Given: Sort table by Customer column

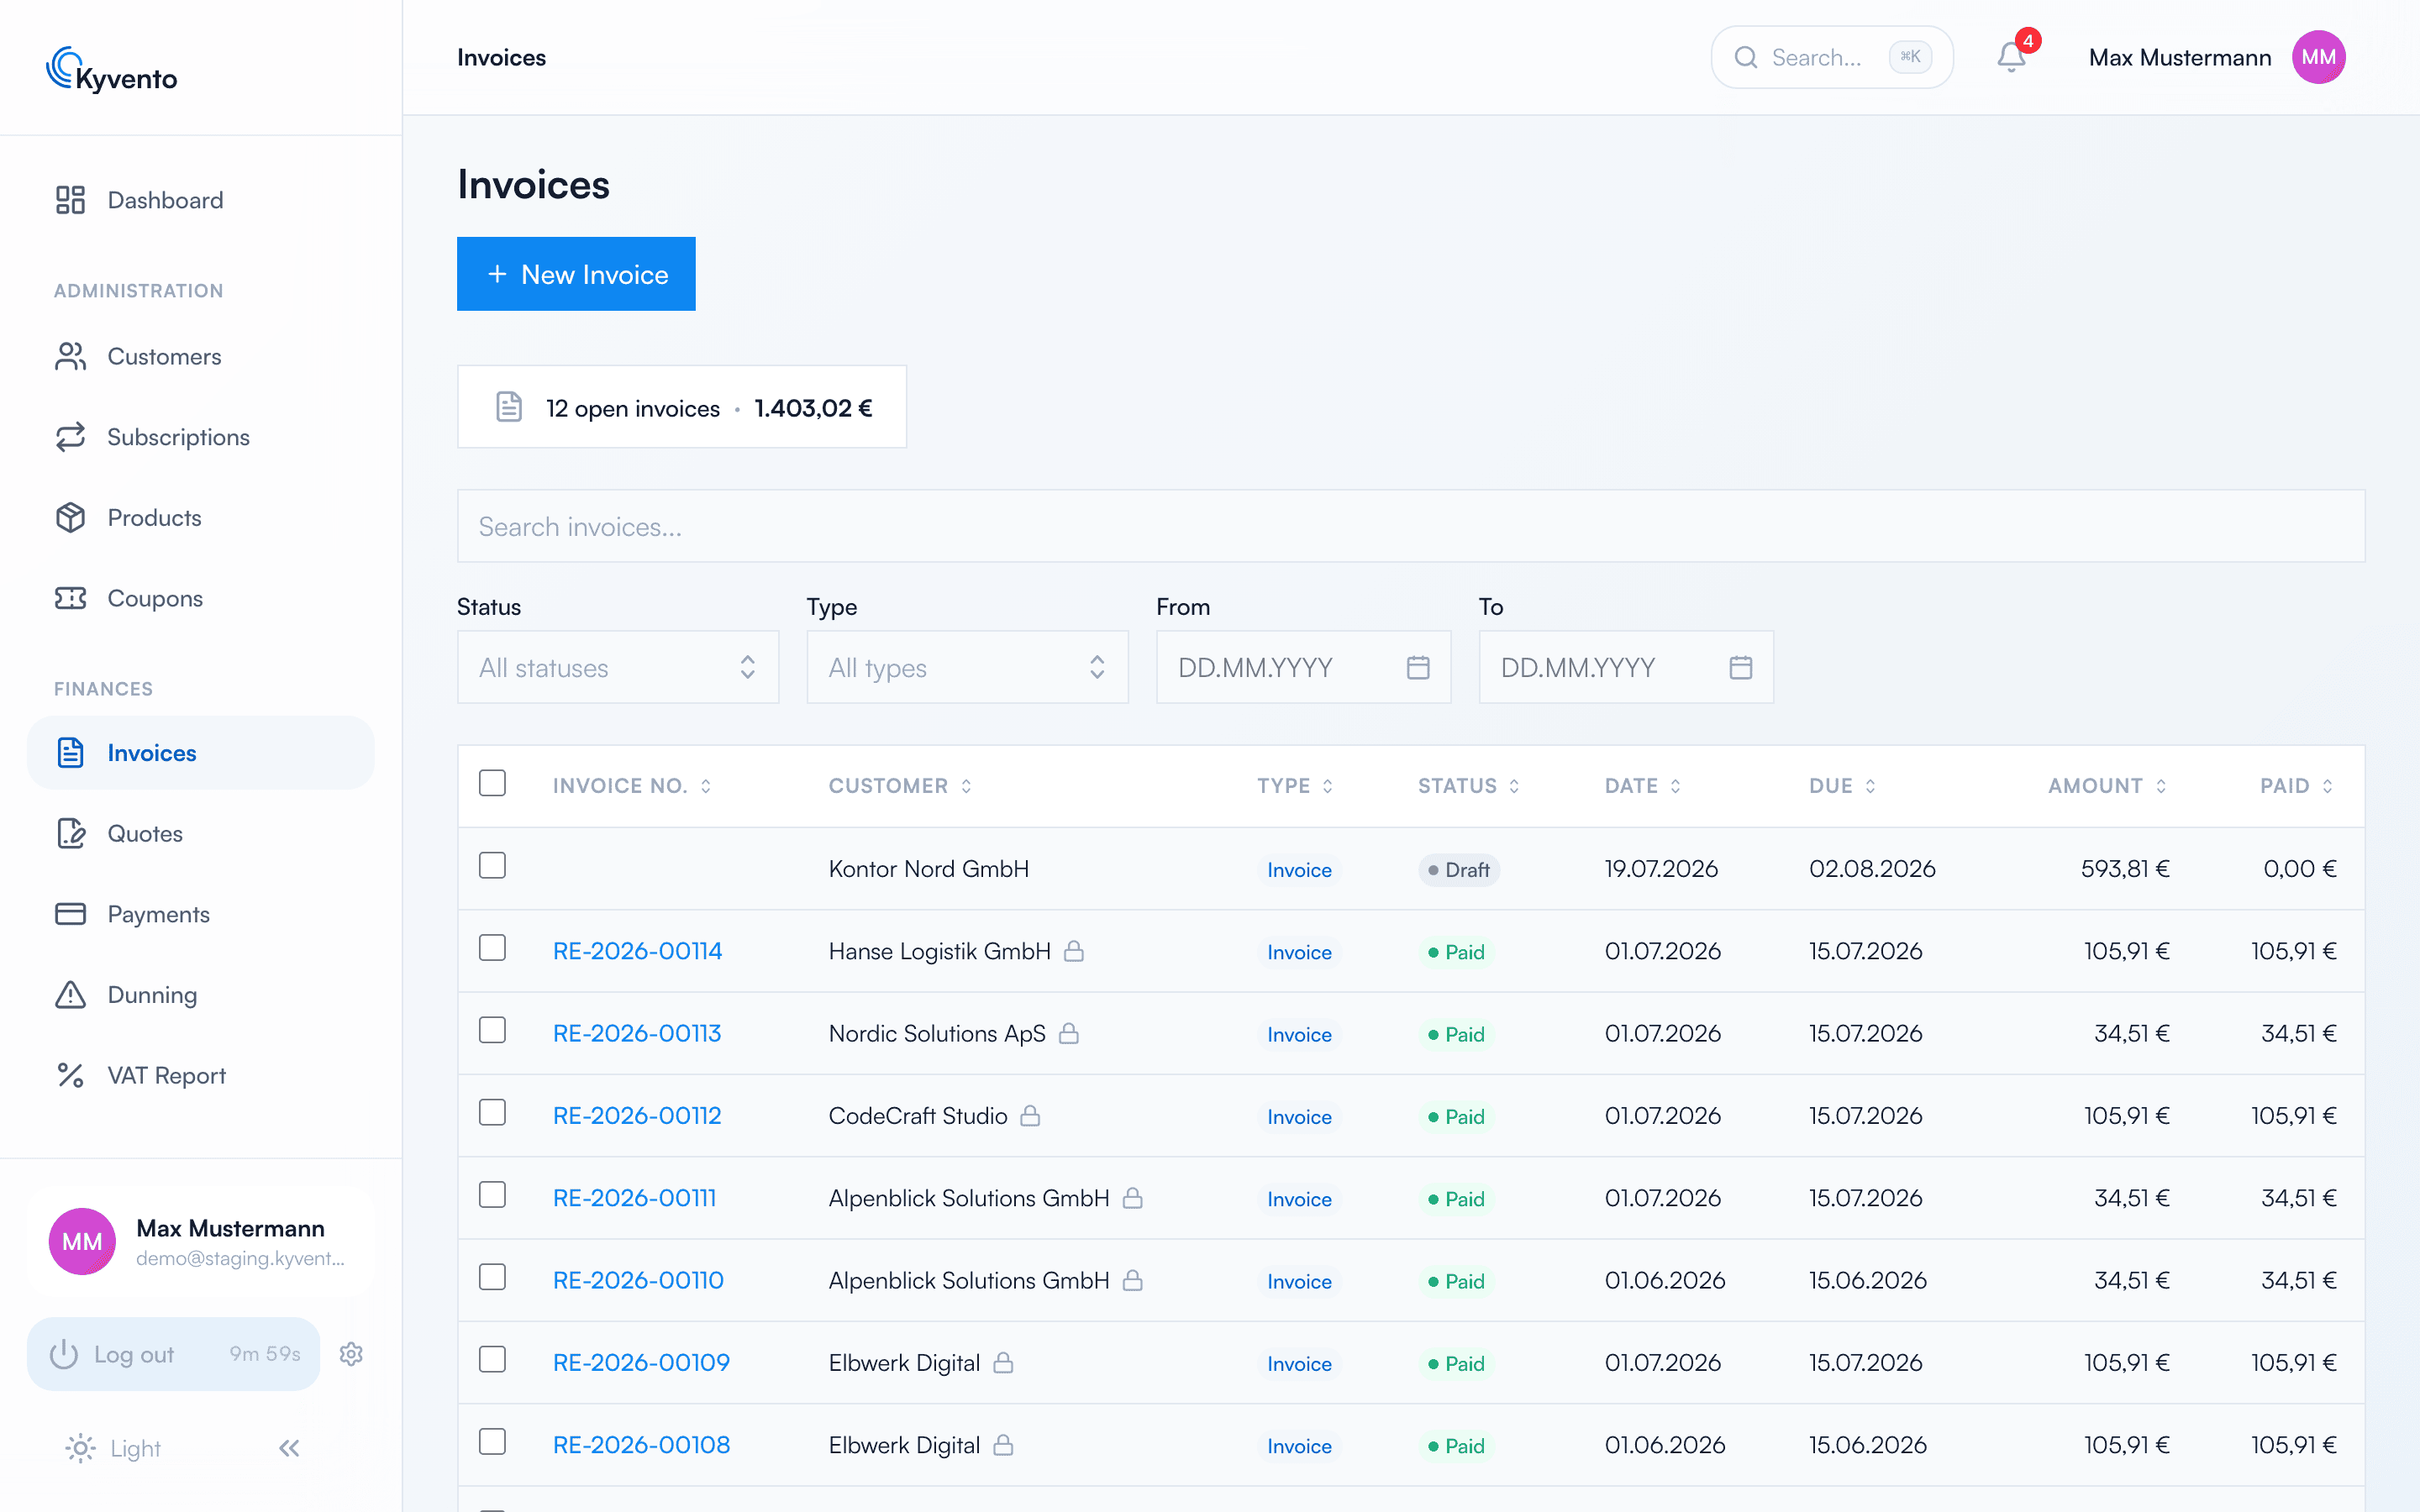Looking at the screenshot, I should click(x=900, y=786).
